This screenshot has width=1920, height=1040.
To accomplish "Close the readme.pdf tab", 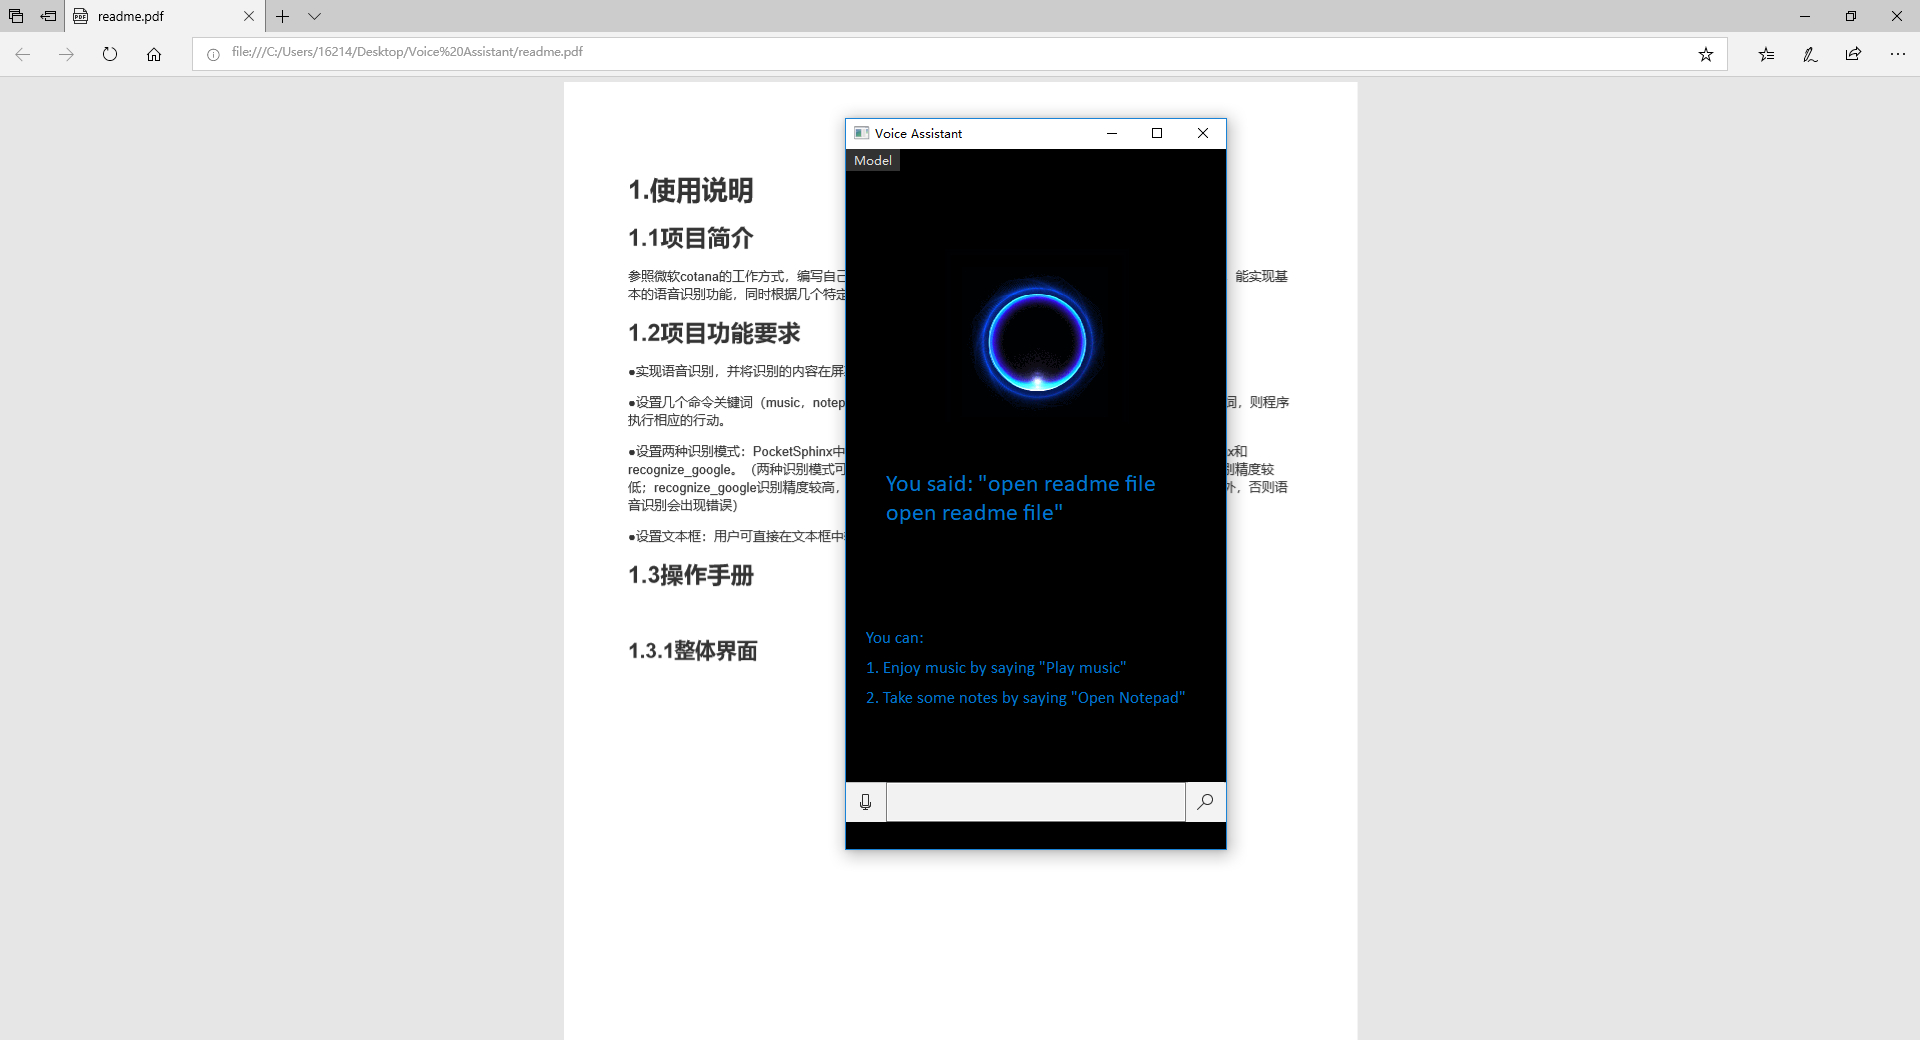I will pyautogui.click(x=249, y=16).
